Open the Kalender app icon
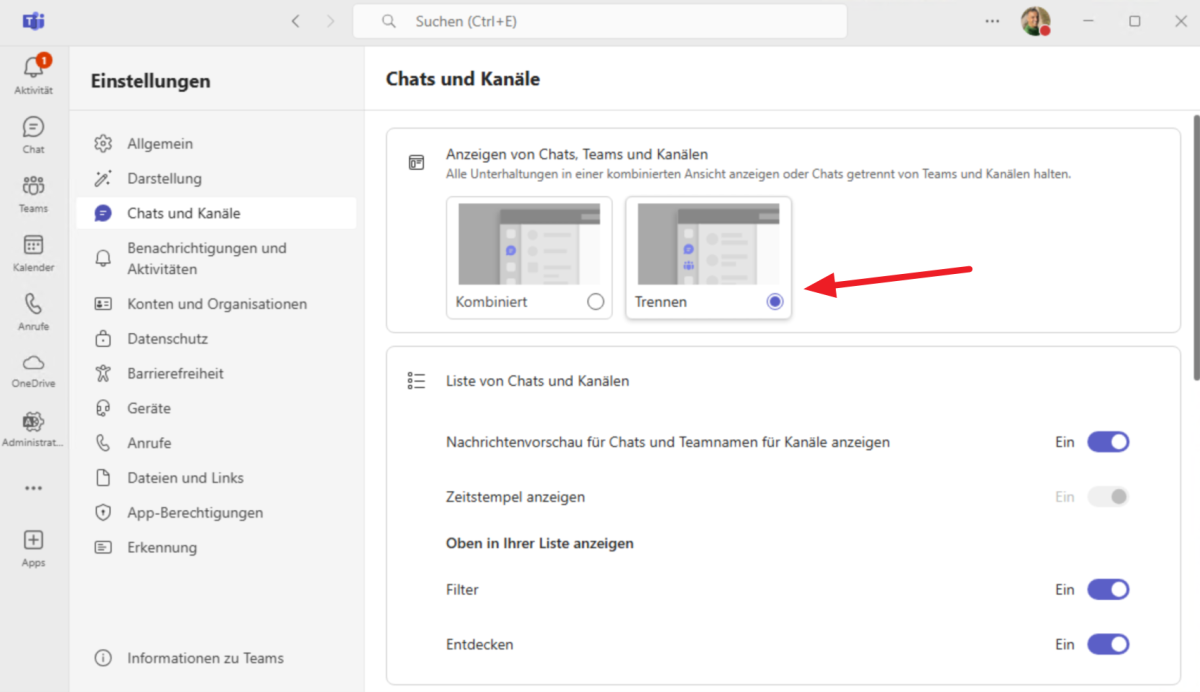 33,246
